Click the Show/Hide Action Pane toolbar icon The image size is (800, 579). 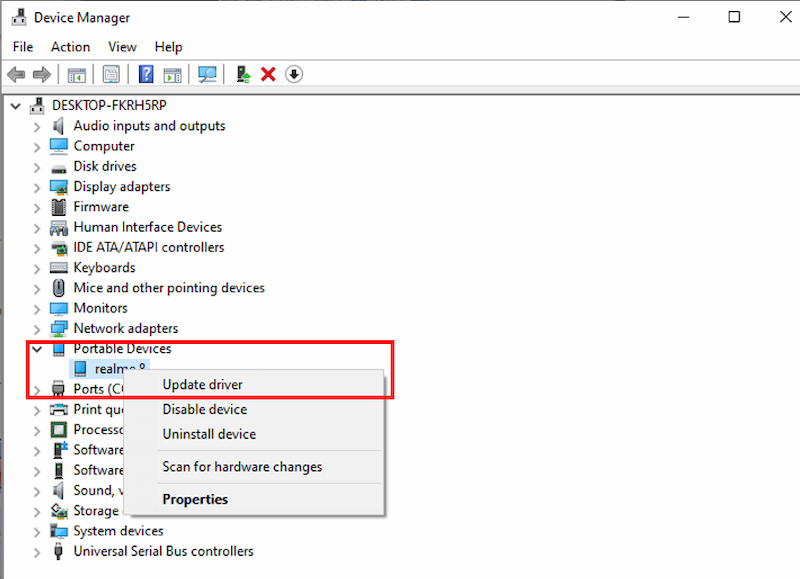click(172, 75)
